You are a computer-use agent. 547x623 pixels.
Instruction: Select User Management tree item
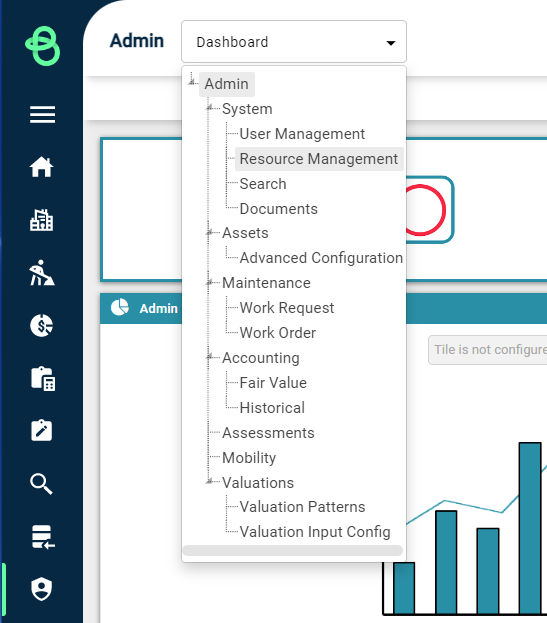[302, 134]
